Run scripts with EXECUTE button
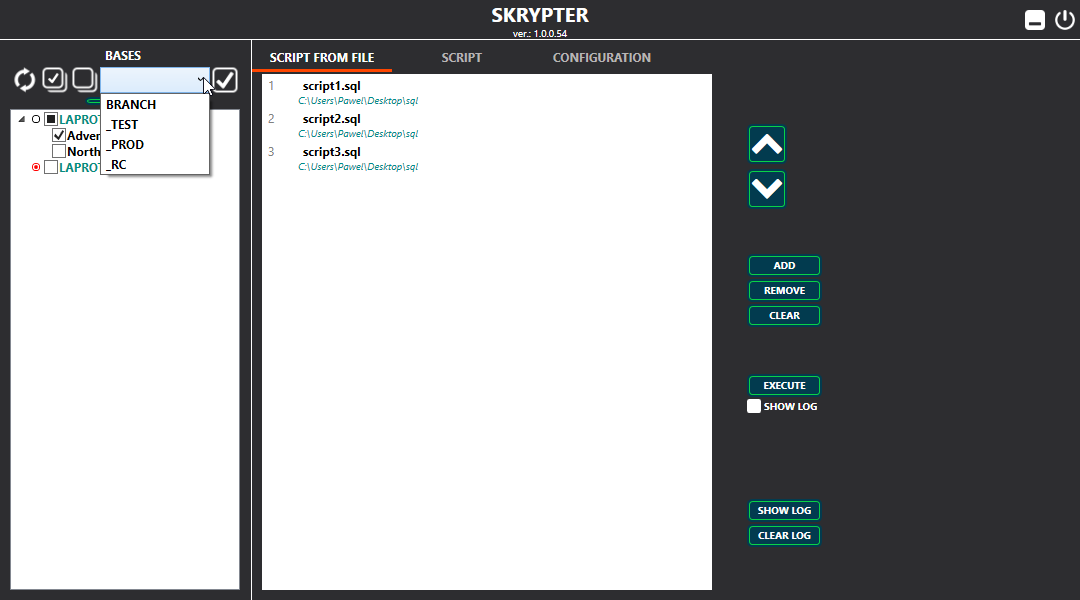The width and height of the screenshot is (1080, 600). pos(785,386)
